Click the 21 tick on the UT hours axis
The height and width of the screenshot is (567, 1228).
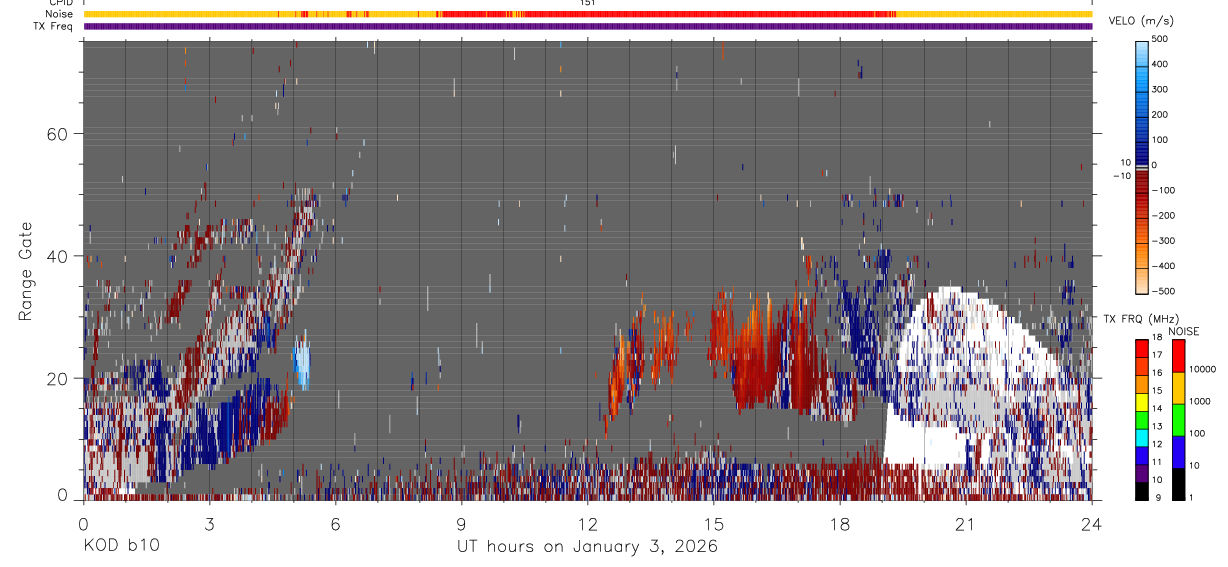[966, 523]
